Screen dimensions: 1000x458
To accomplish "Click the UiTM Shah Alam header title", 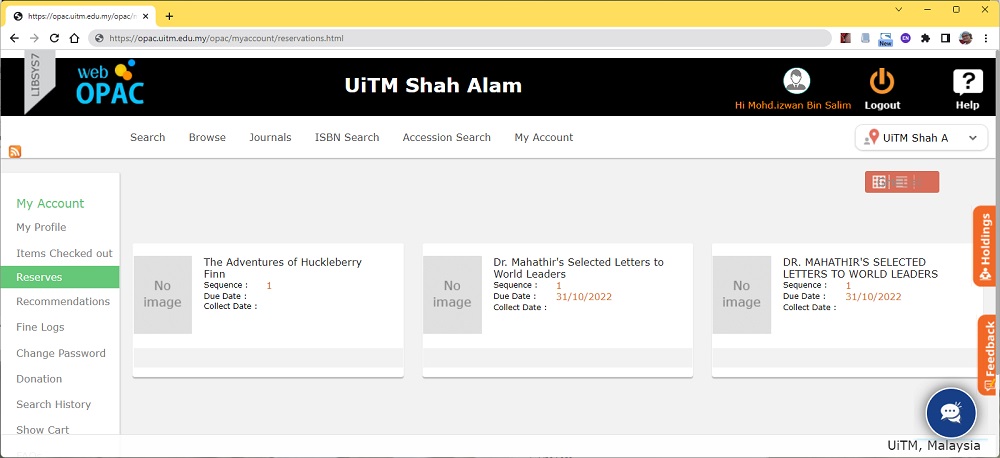I will (433, 85).
